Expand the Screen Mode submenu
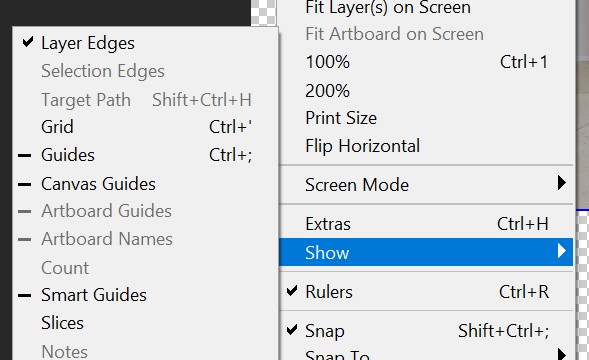 (426, 185)
